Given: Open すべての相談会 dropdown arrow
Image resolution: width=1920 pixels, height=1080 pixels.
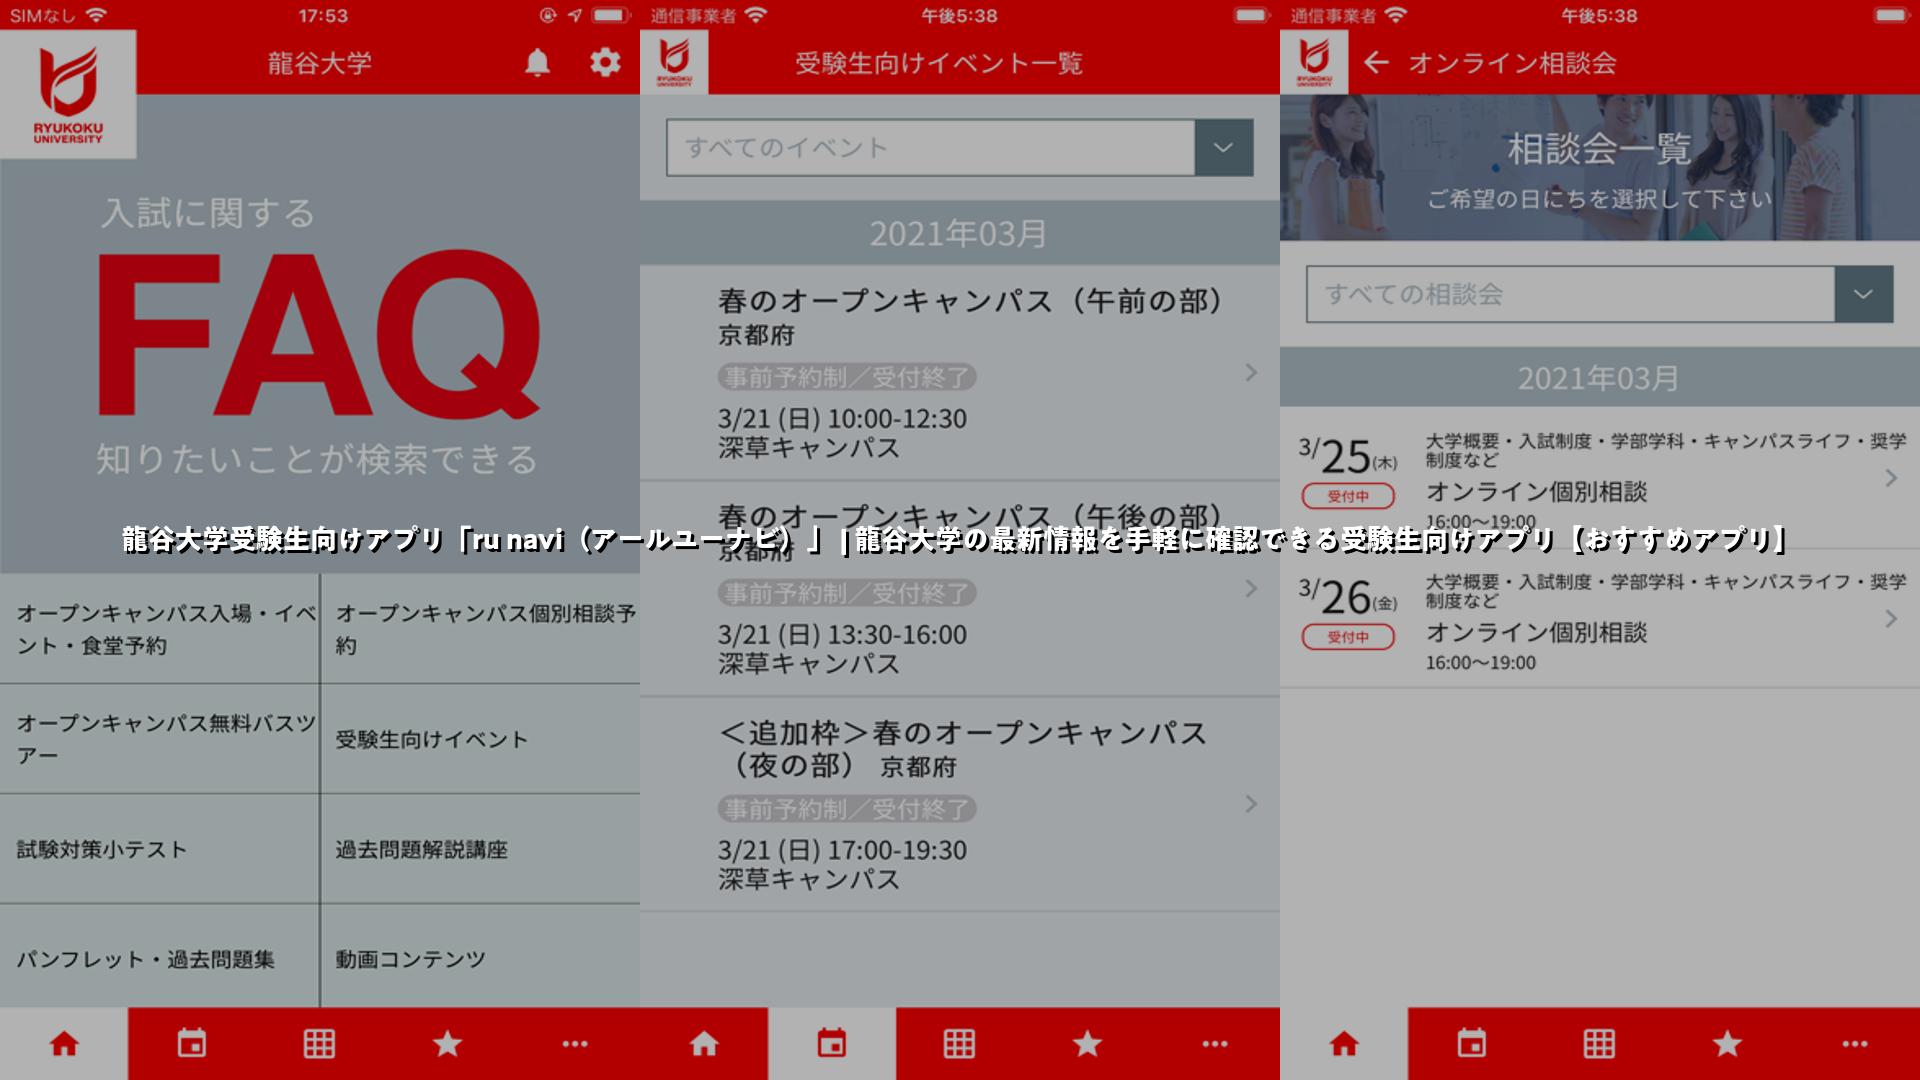Looking at the screenshot, I should (x=1864, y=294).
